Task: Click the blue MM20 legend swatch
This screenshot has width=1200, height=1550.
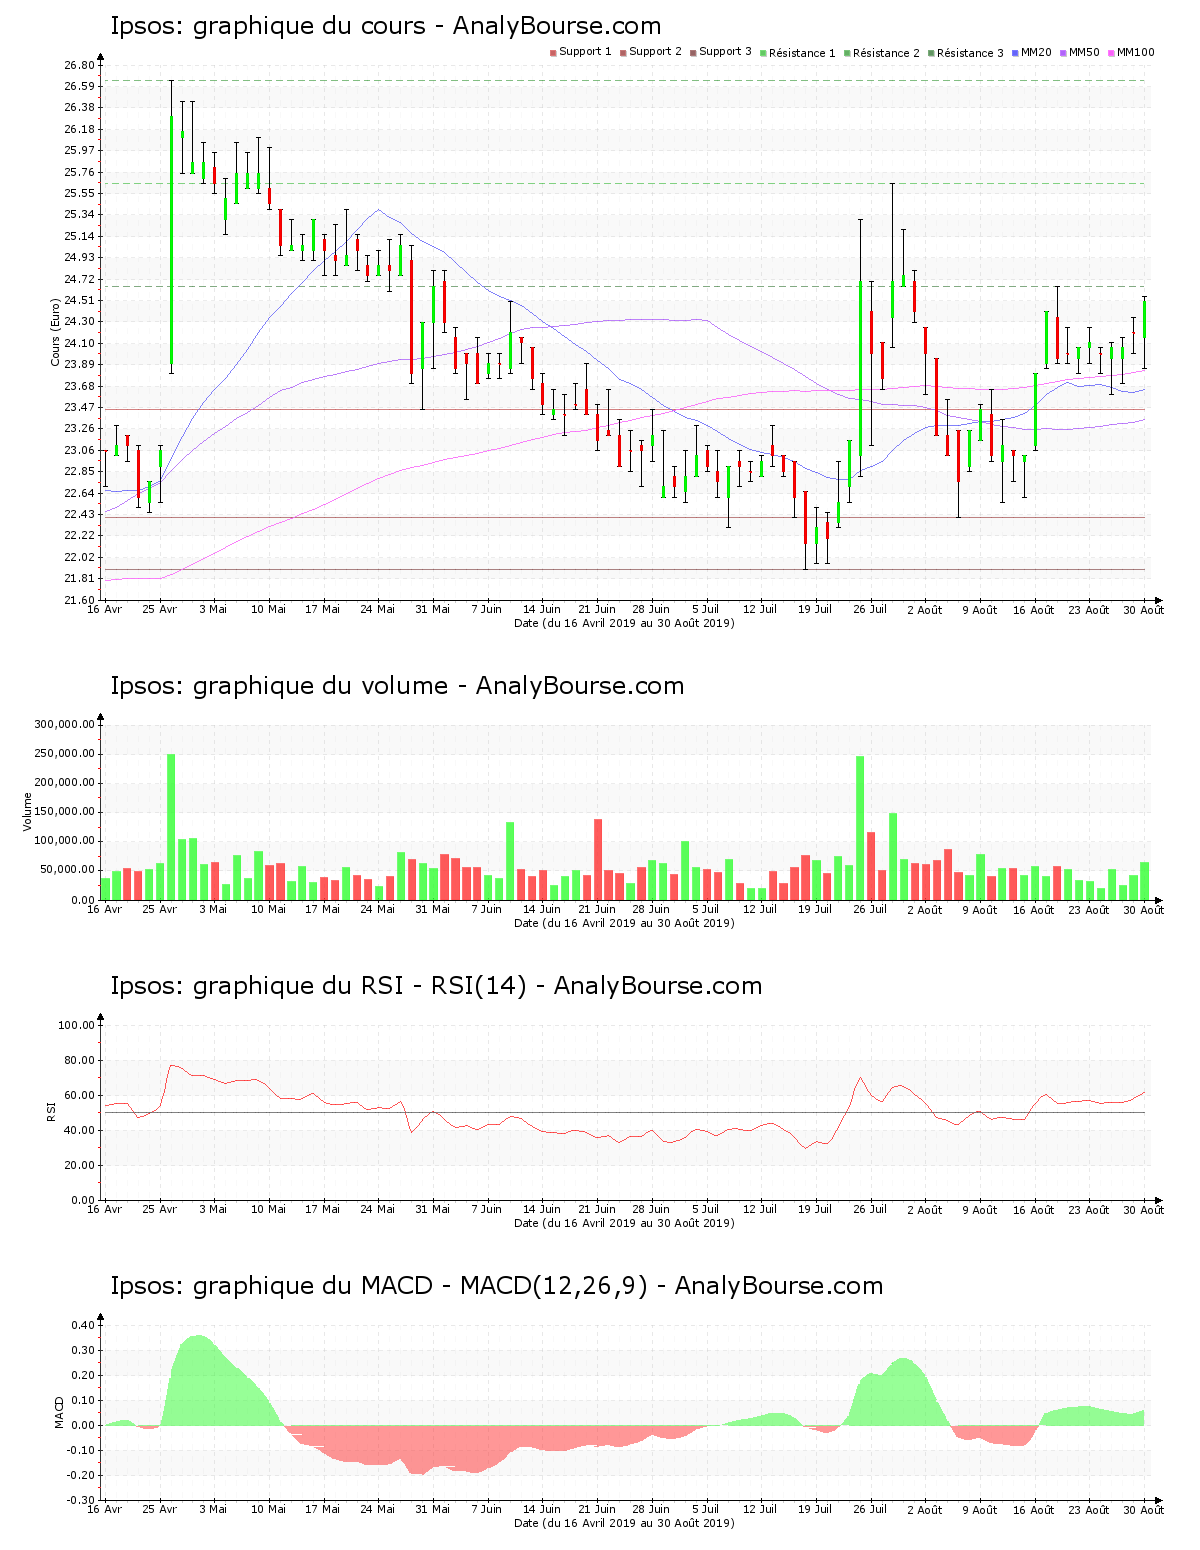Action: [1015, 52]
